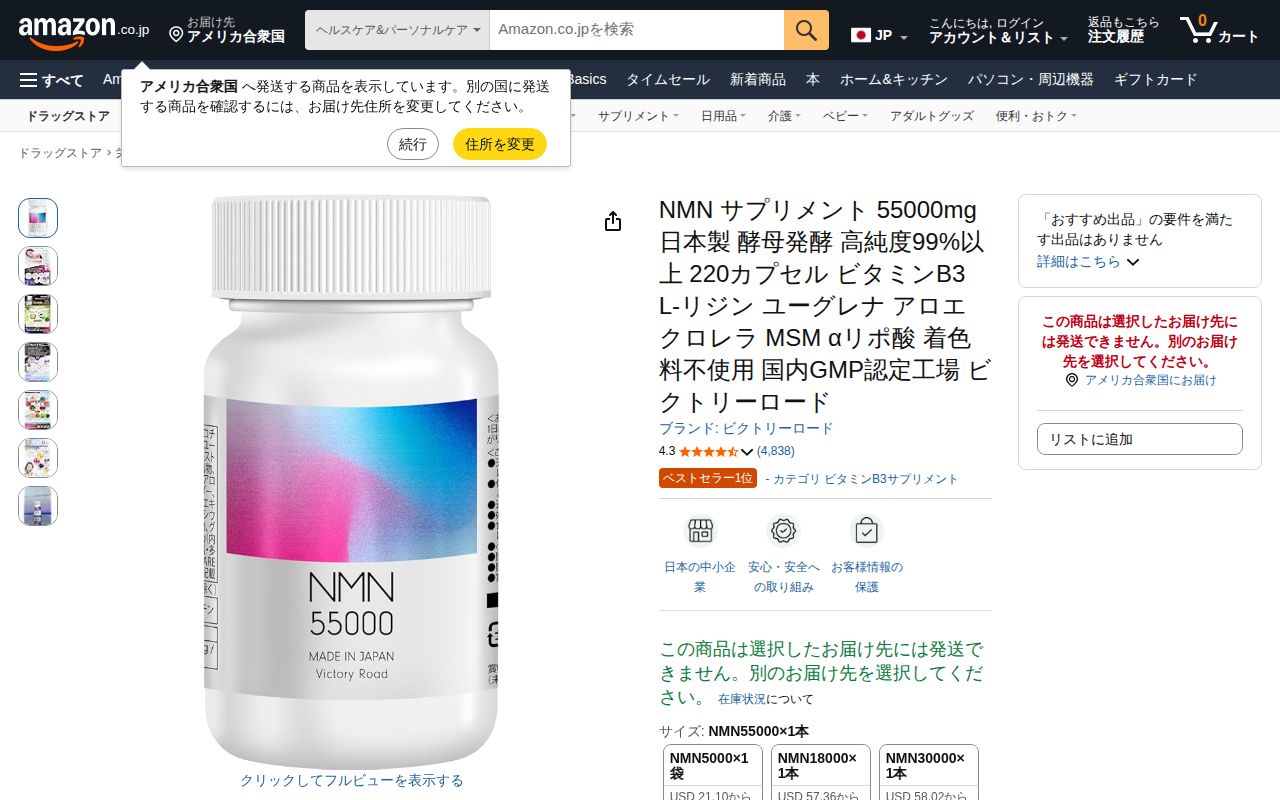Click the お届け先 location pin in header
The image size is (1280, 800).
pyautogui.click(x=176, y=35)
